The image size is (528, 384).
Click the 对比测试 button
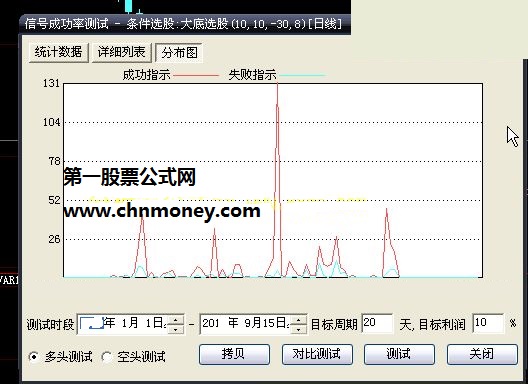click(317, 354)
